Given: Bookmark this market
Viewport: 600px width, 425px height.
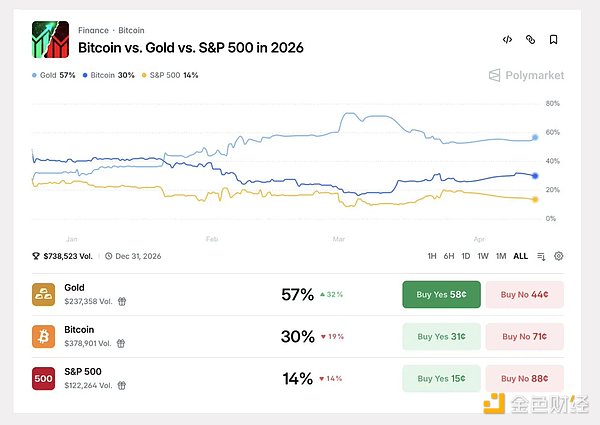Looking at the screenshot, I should (554, 40).
